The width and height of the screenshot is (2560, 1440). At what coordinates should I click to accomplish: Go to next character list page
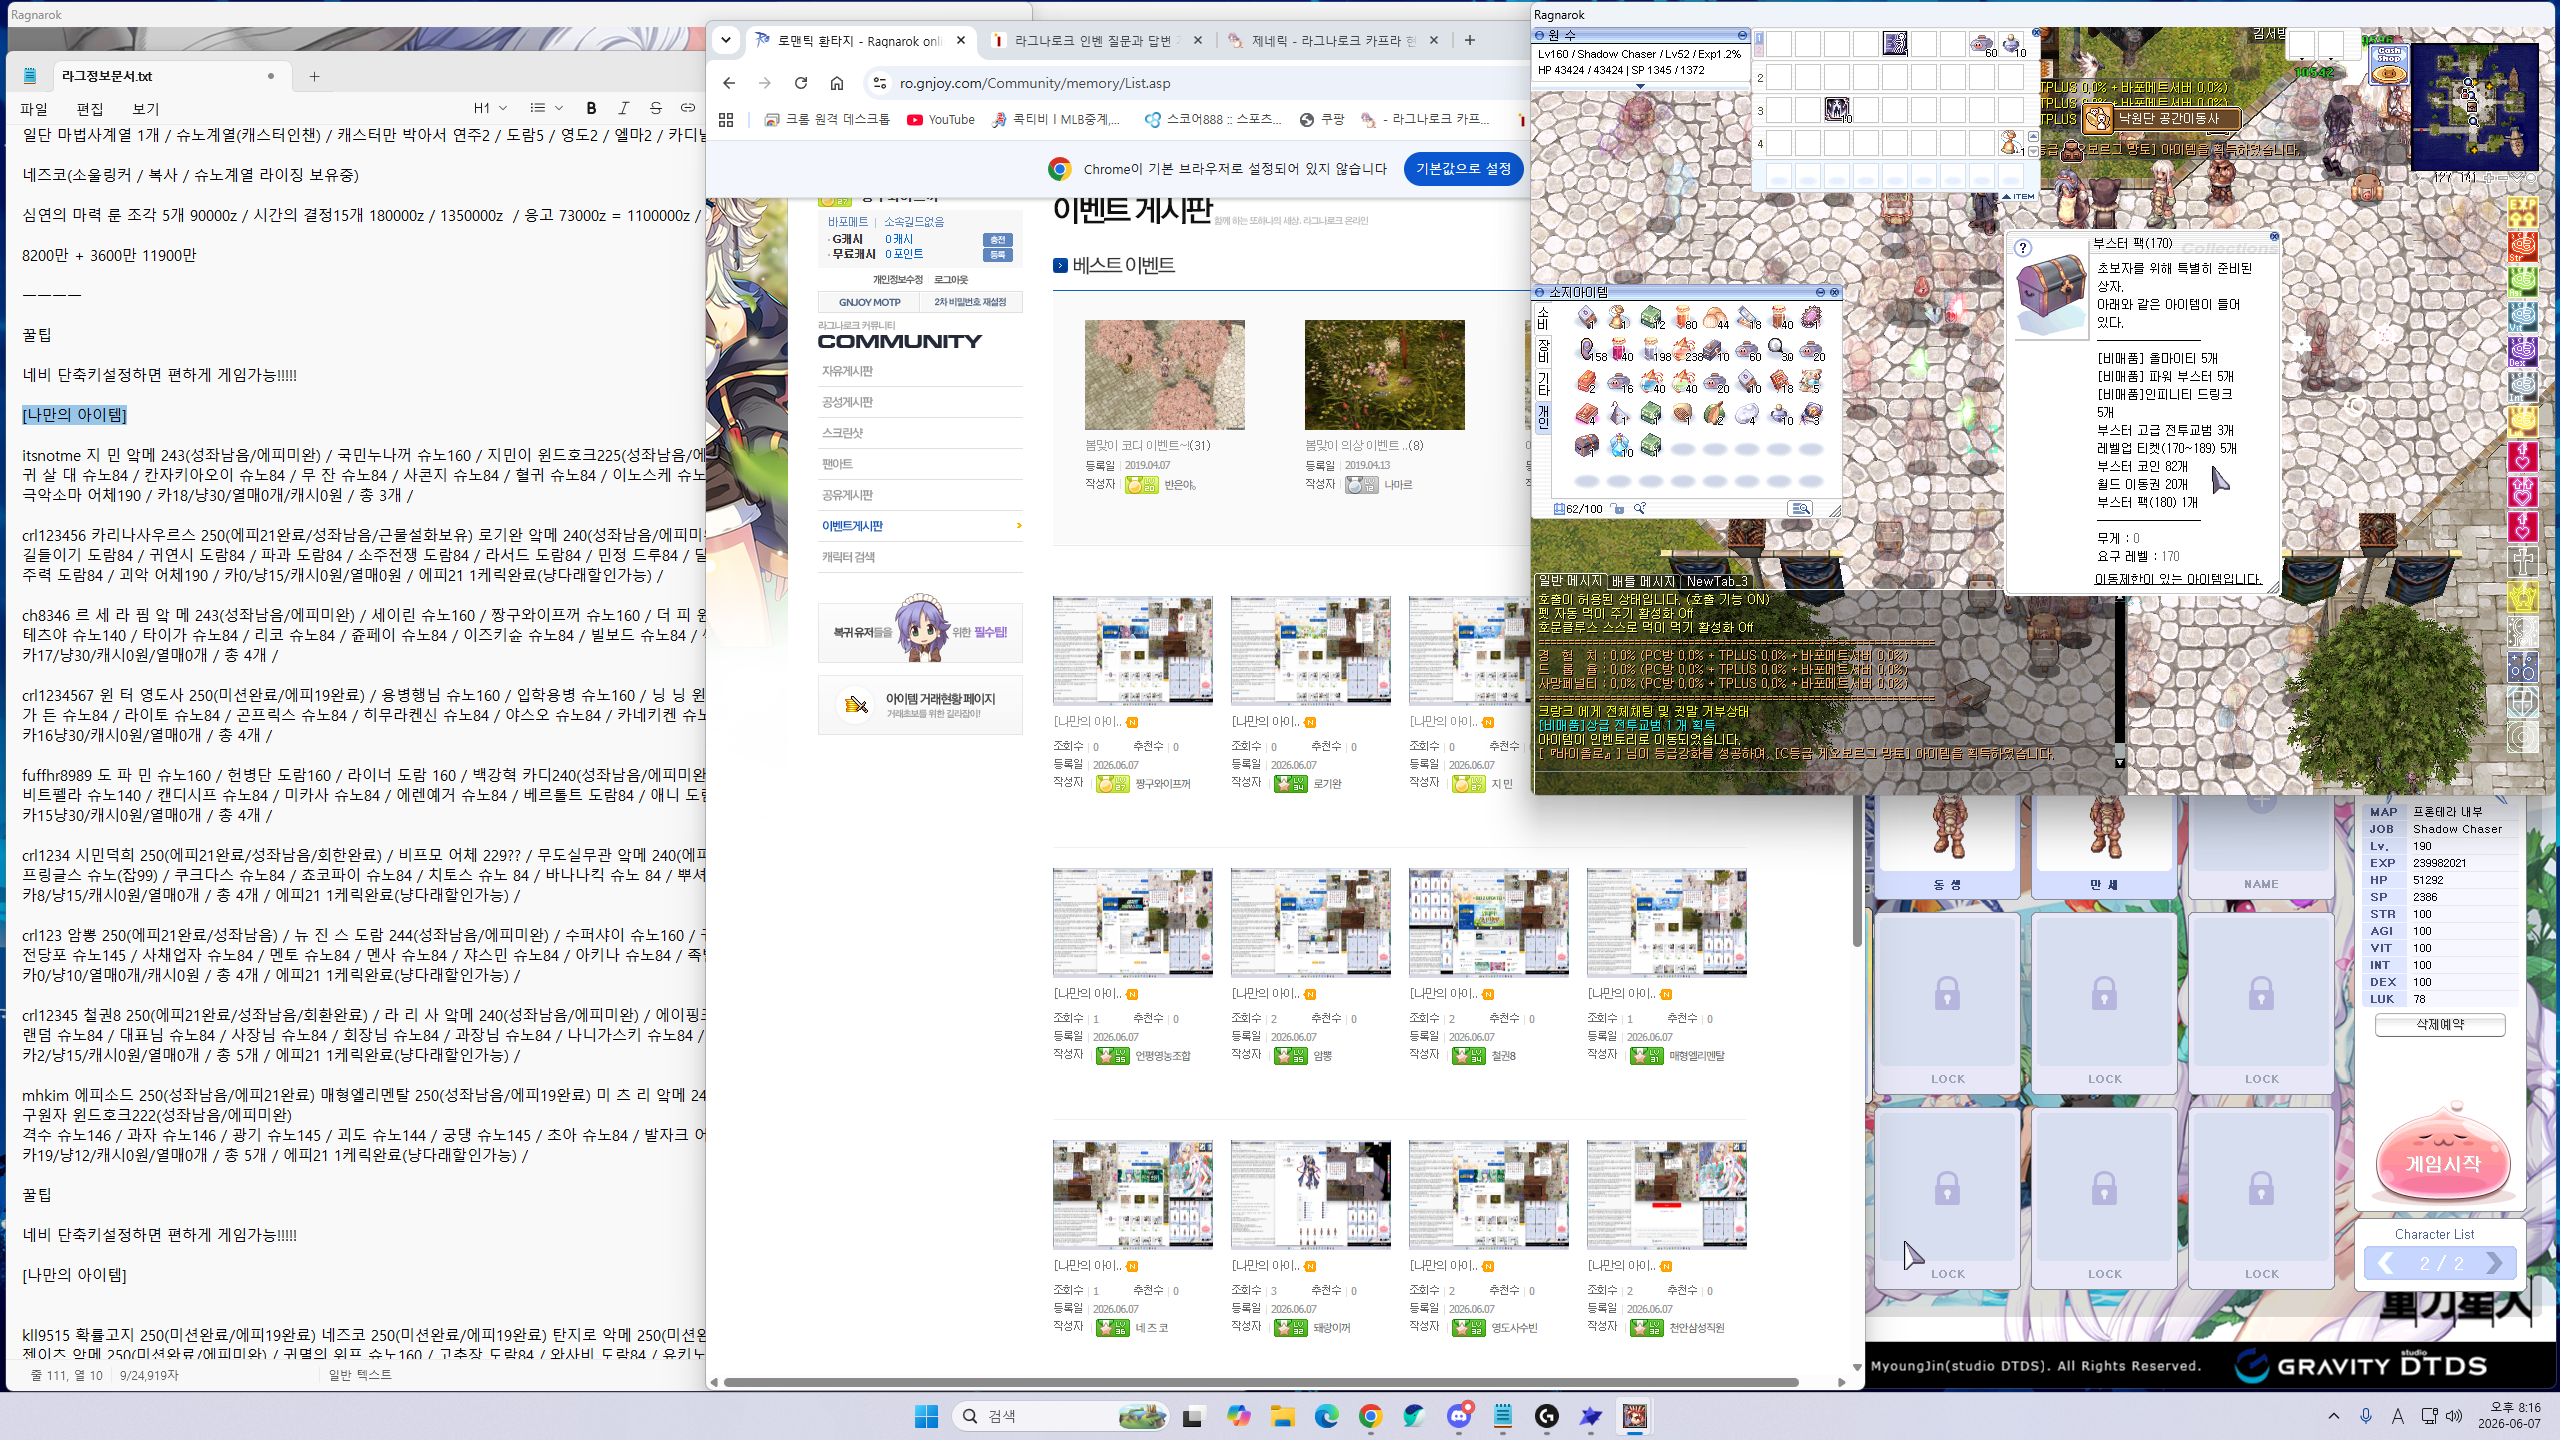point(2493,1264)
